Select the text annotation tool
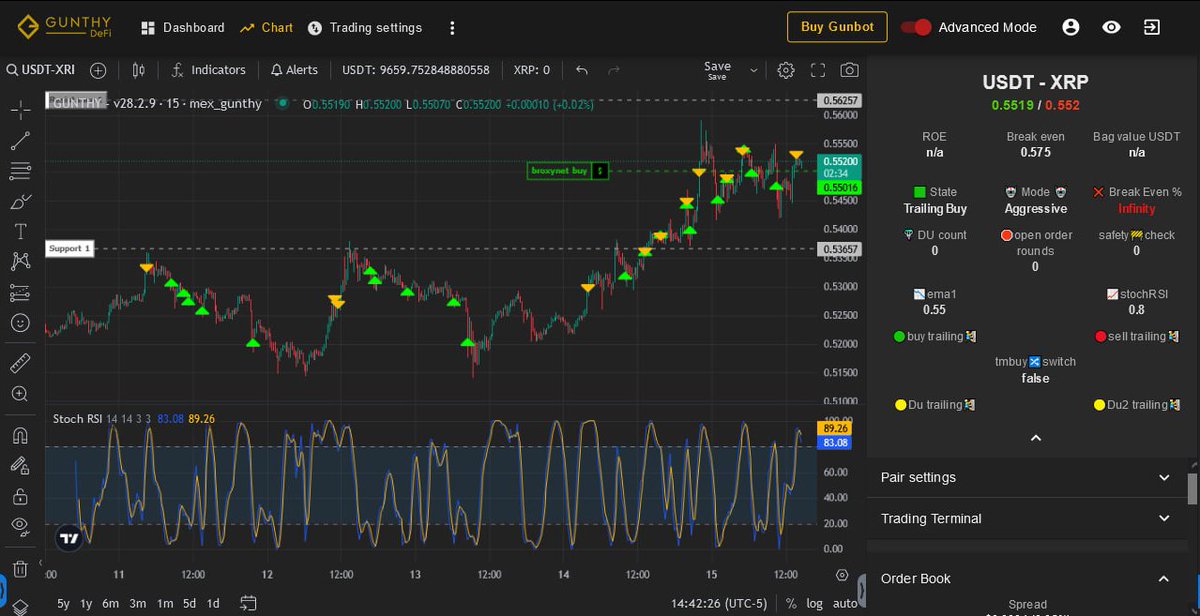This screenshot has width=1200, height=616. point(20,232)
